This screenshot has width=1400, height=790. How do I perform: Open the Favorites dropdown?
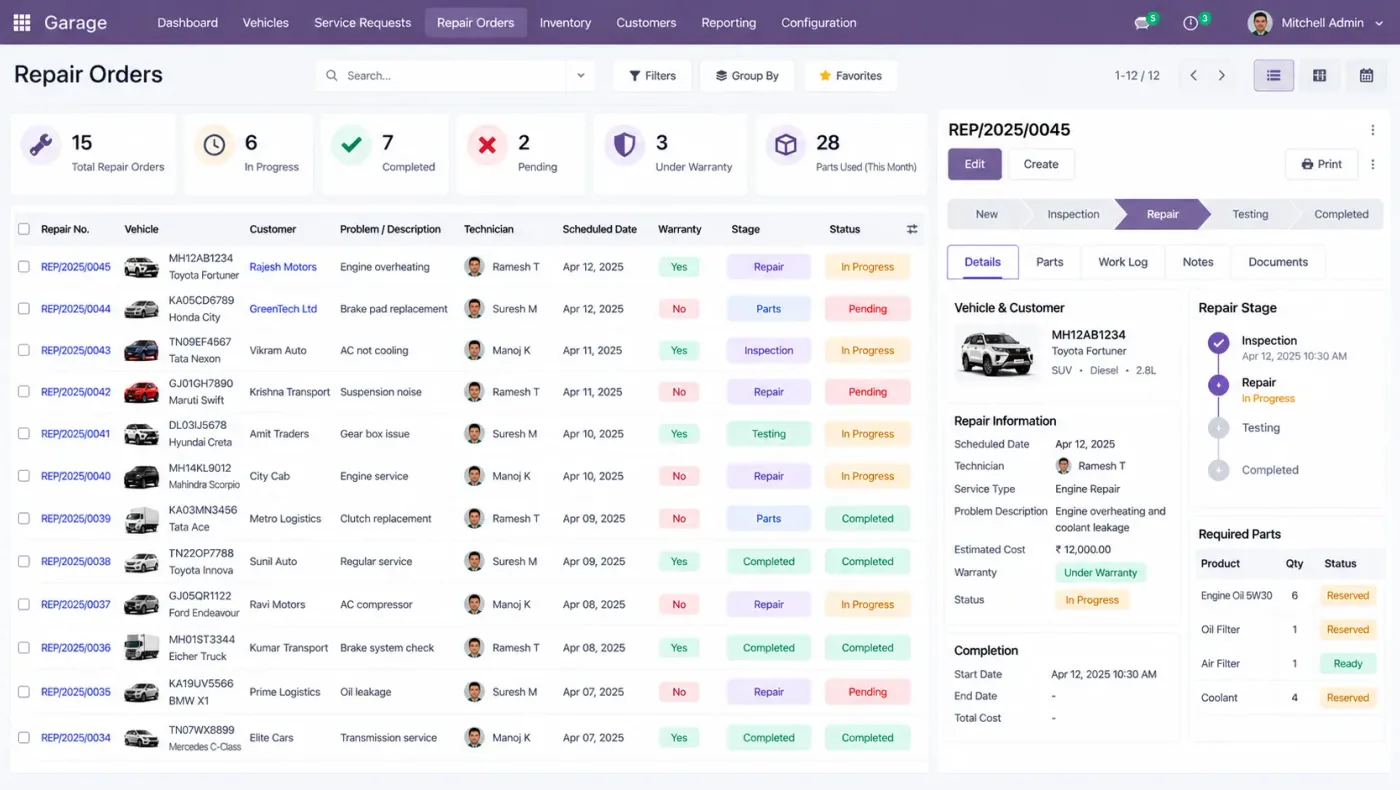pos(851,75)
